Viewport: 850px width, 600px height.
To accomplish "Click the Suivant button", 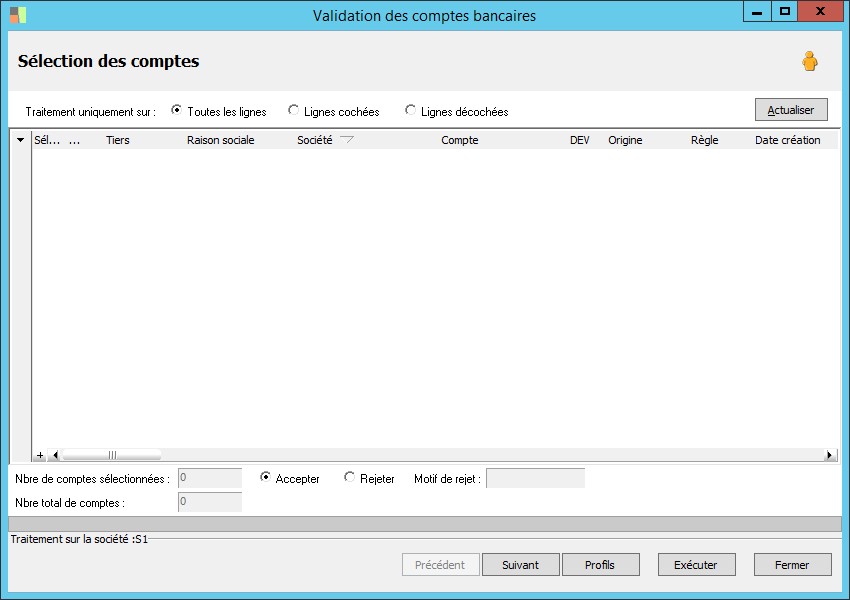I will click(x=520, y=565).
